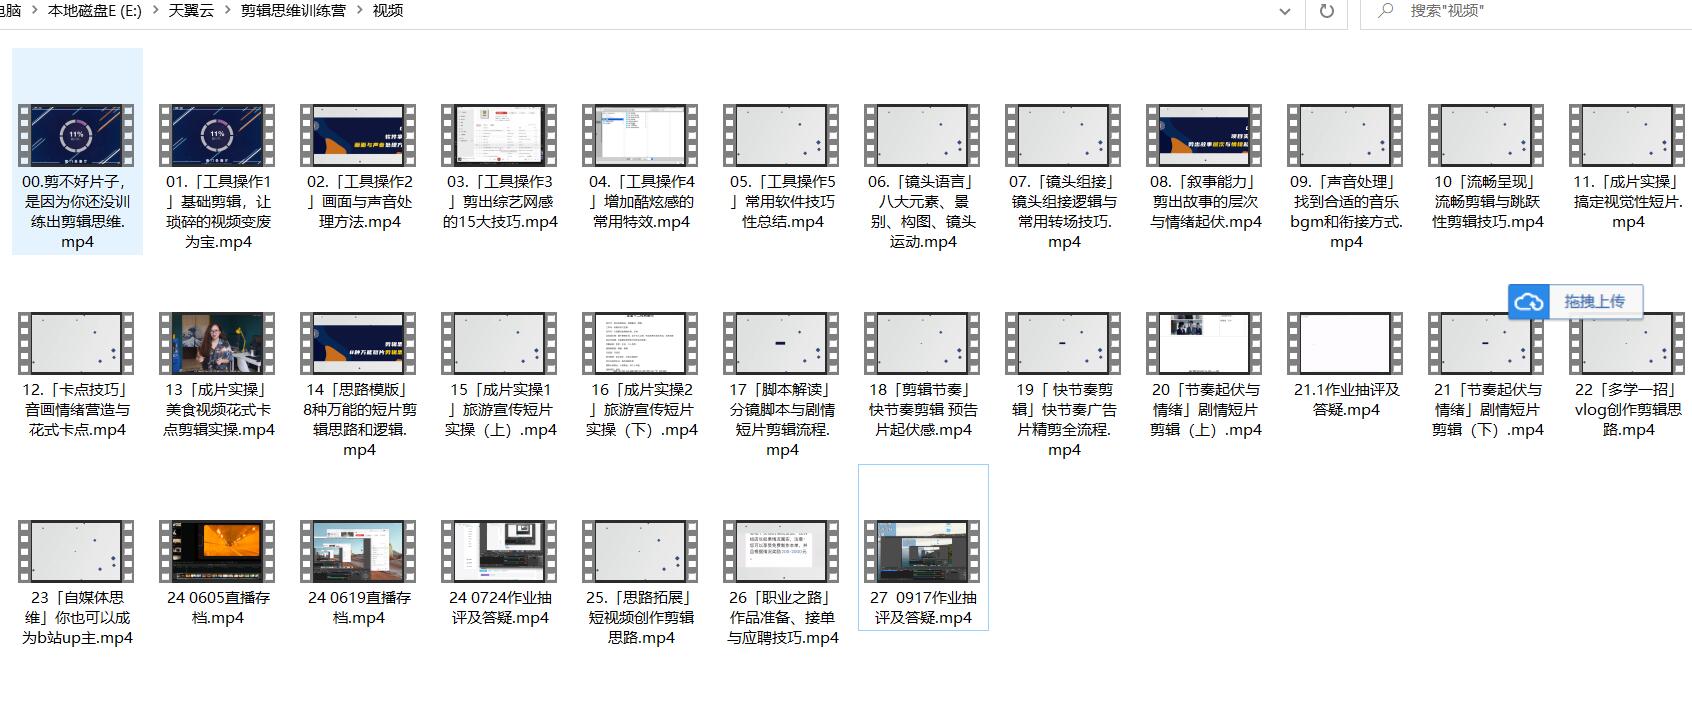Click file name "27 0917作业抽评及答疑.mp4"
This screenshot has width=1692, height=702.
click(x=923, y=608)
